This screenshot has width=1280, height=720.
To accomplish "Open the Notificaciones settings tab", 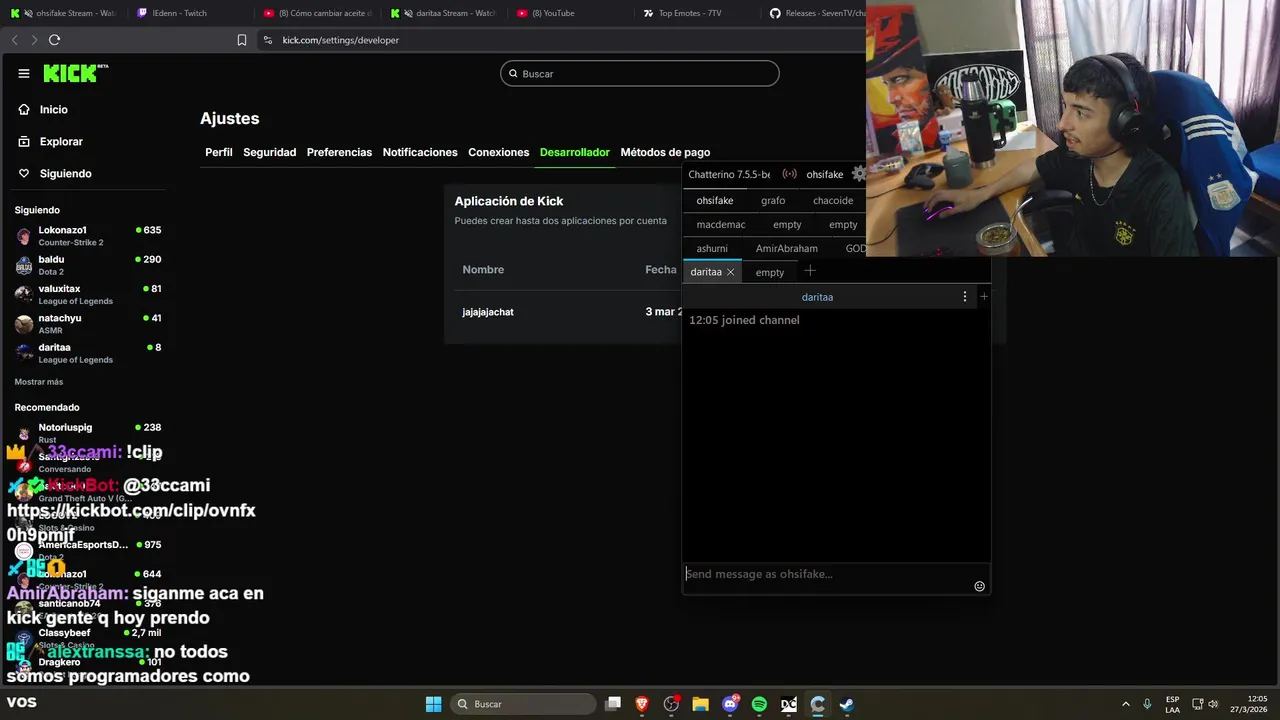I will pos(420,152).
